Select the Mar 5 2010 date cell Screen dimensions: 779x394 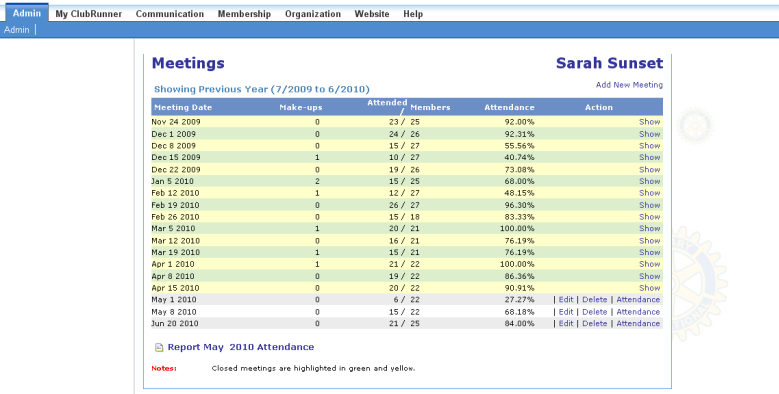(x=173, y=229)
